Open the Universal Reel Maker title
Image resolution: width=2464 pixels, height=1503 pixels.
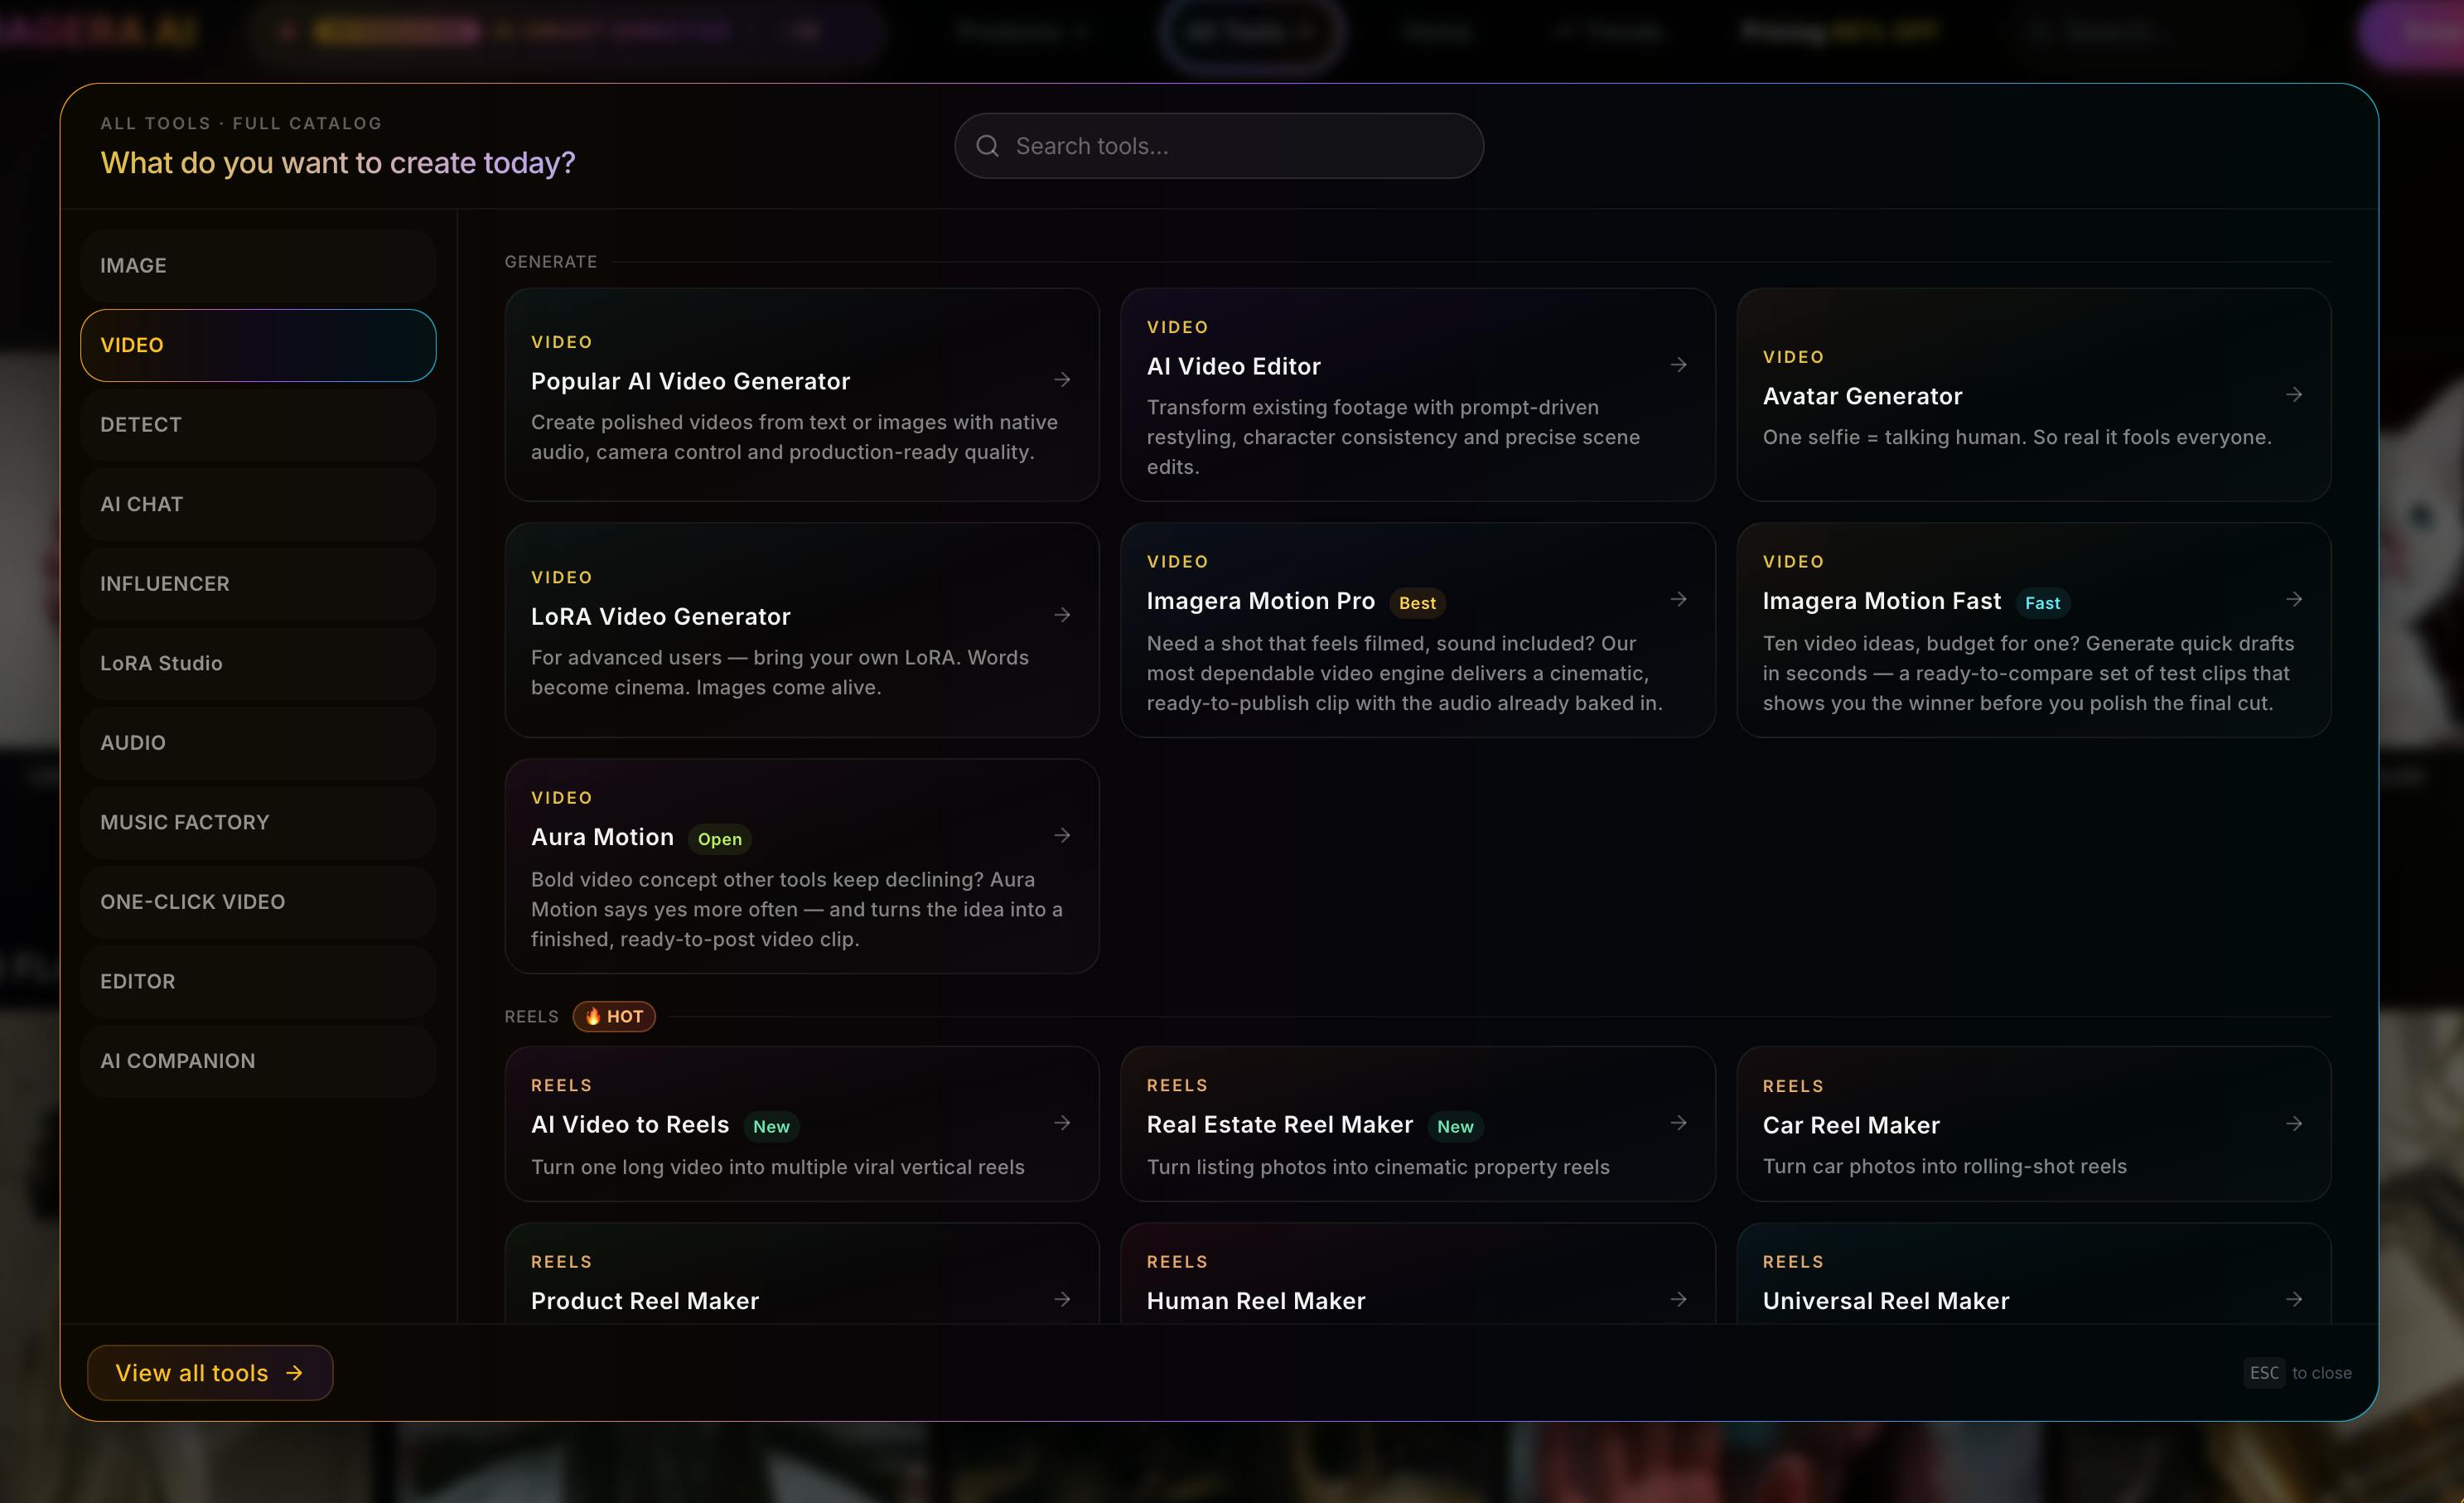[x=1885, y=1300]
